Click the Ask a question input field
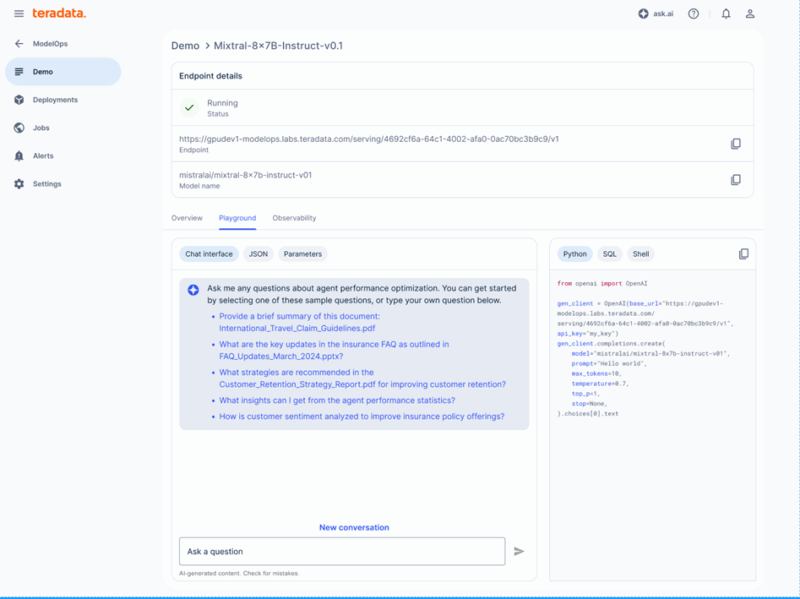The width and height of the screenshot is (800, 599). (342, 551)
